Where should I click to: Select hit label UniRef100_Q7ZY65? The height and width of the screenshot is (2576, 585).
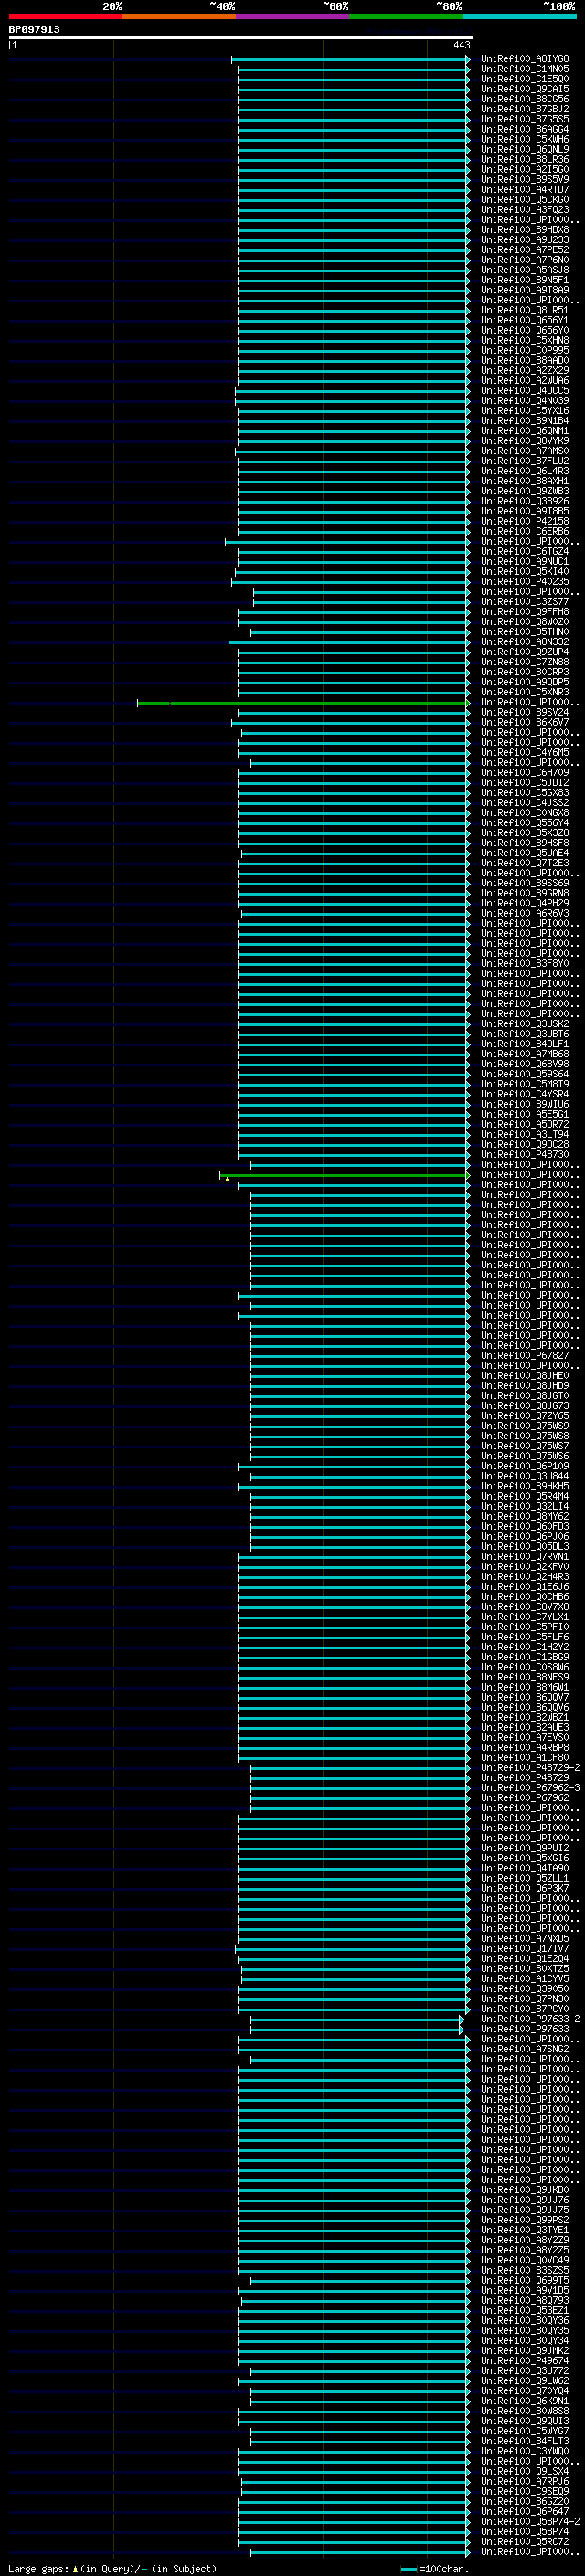coord(525,1416)
